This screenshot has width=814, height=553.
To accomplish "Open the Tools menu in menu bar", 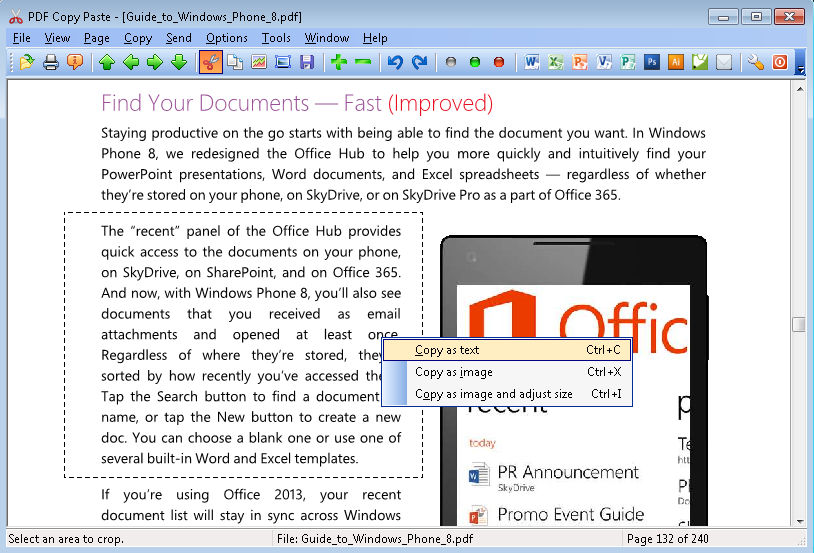I will (x=276, y=38).
